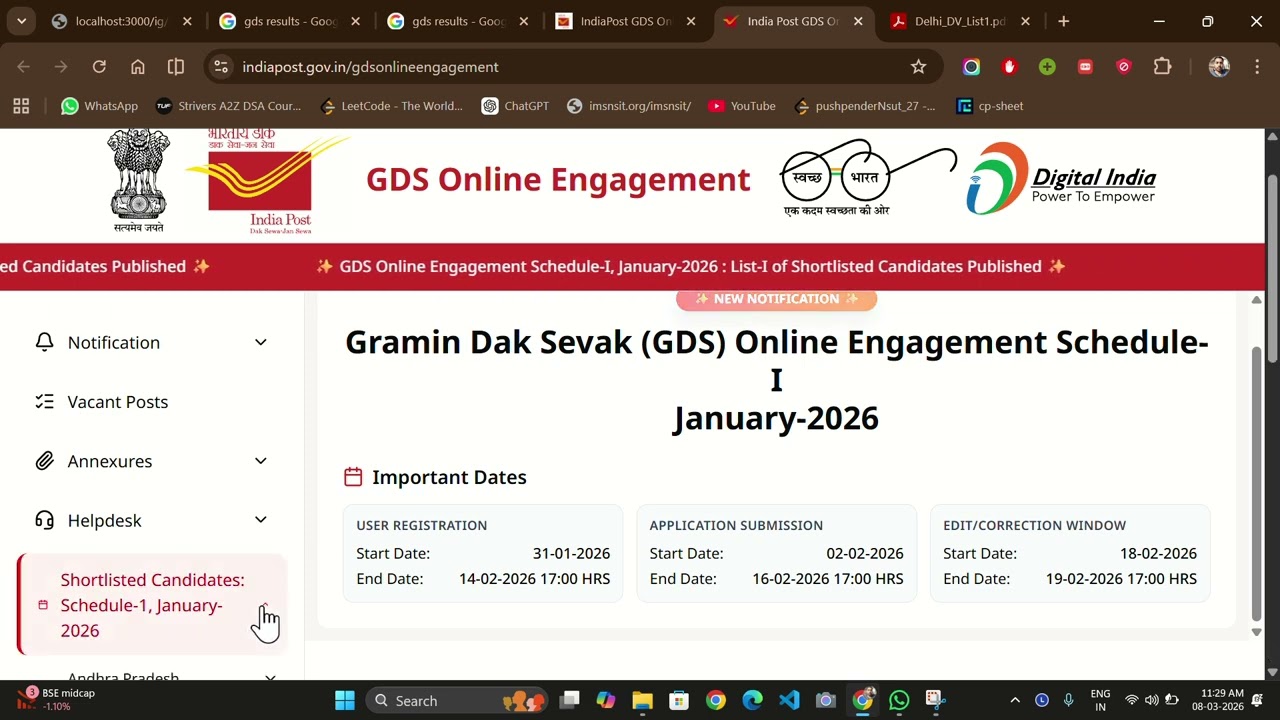Open Chrome three-dot menu

[1256, 67]
